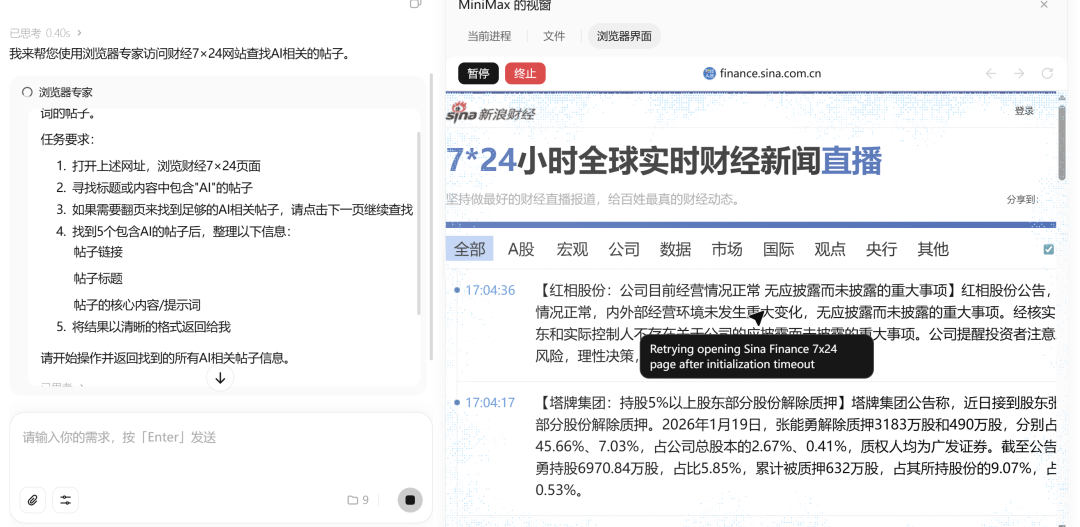Select the A股 category tab
This screenshot has height=527, width=1080.
click(521, 249)
